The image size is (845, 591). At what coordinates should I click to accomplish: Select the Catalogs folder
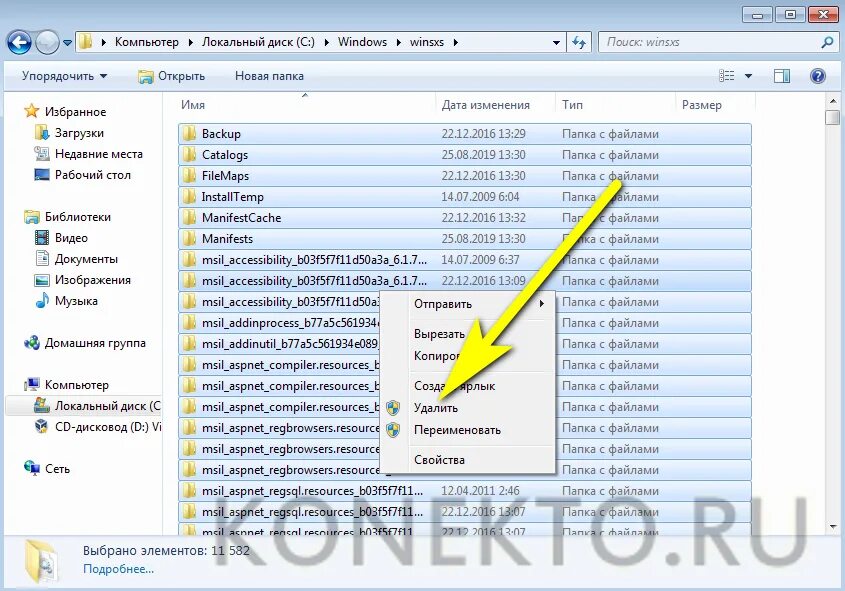[x=465, y=155]
